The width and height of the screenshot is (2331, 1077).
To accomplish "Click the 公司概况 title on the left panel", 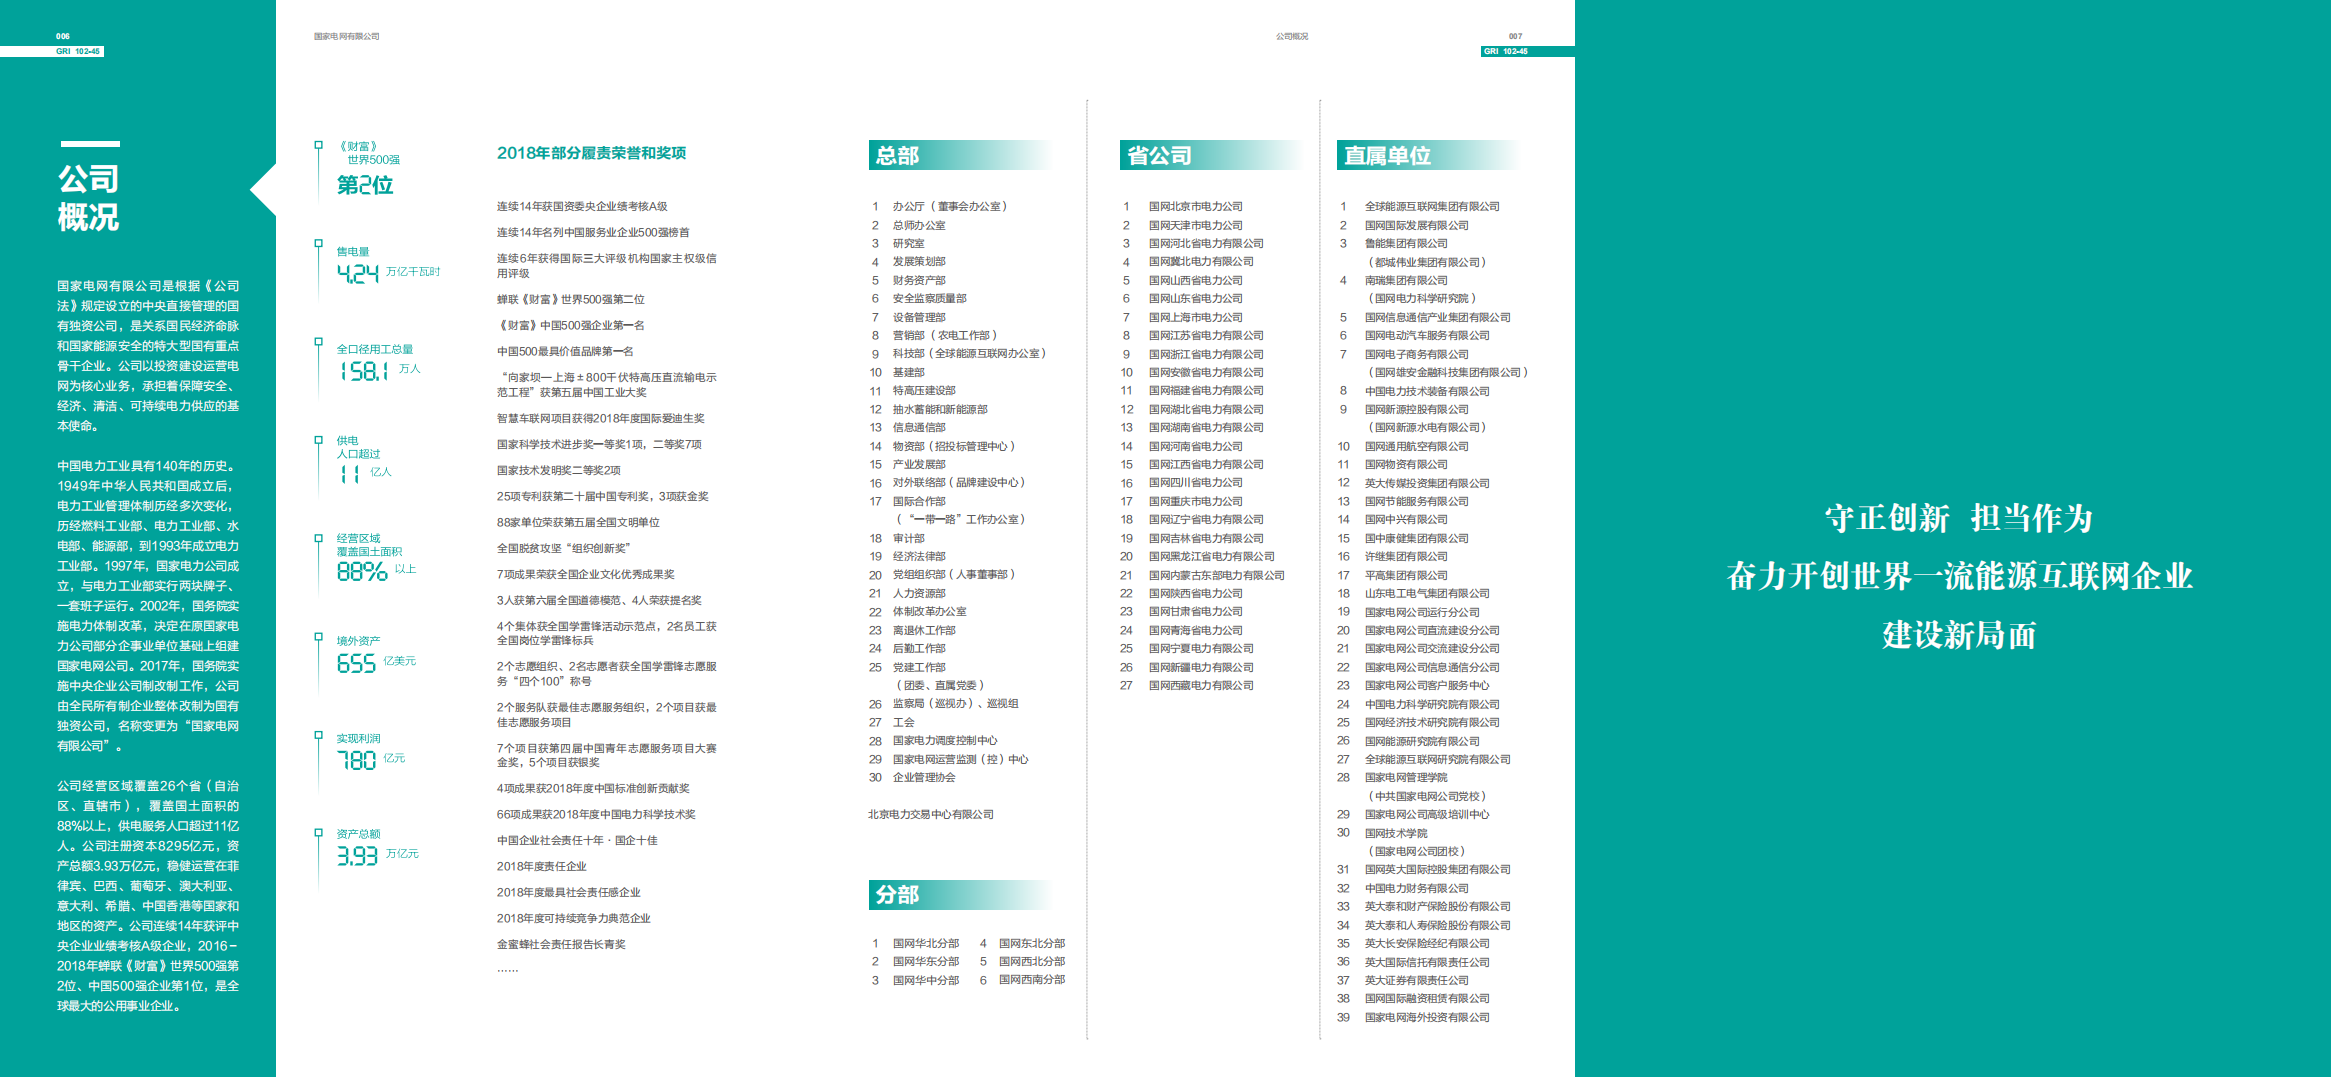I will [x=88, y=198].
